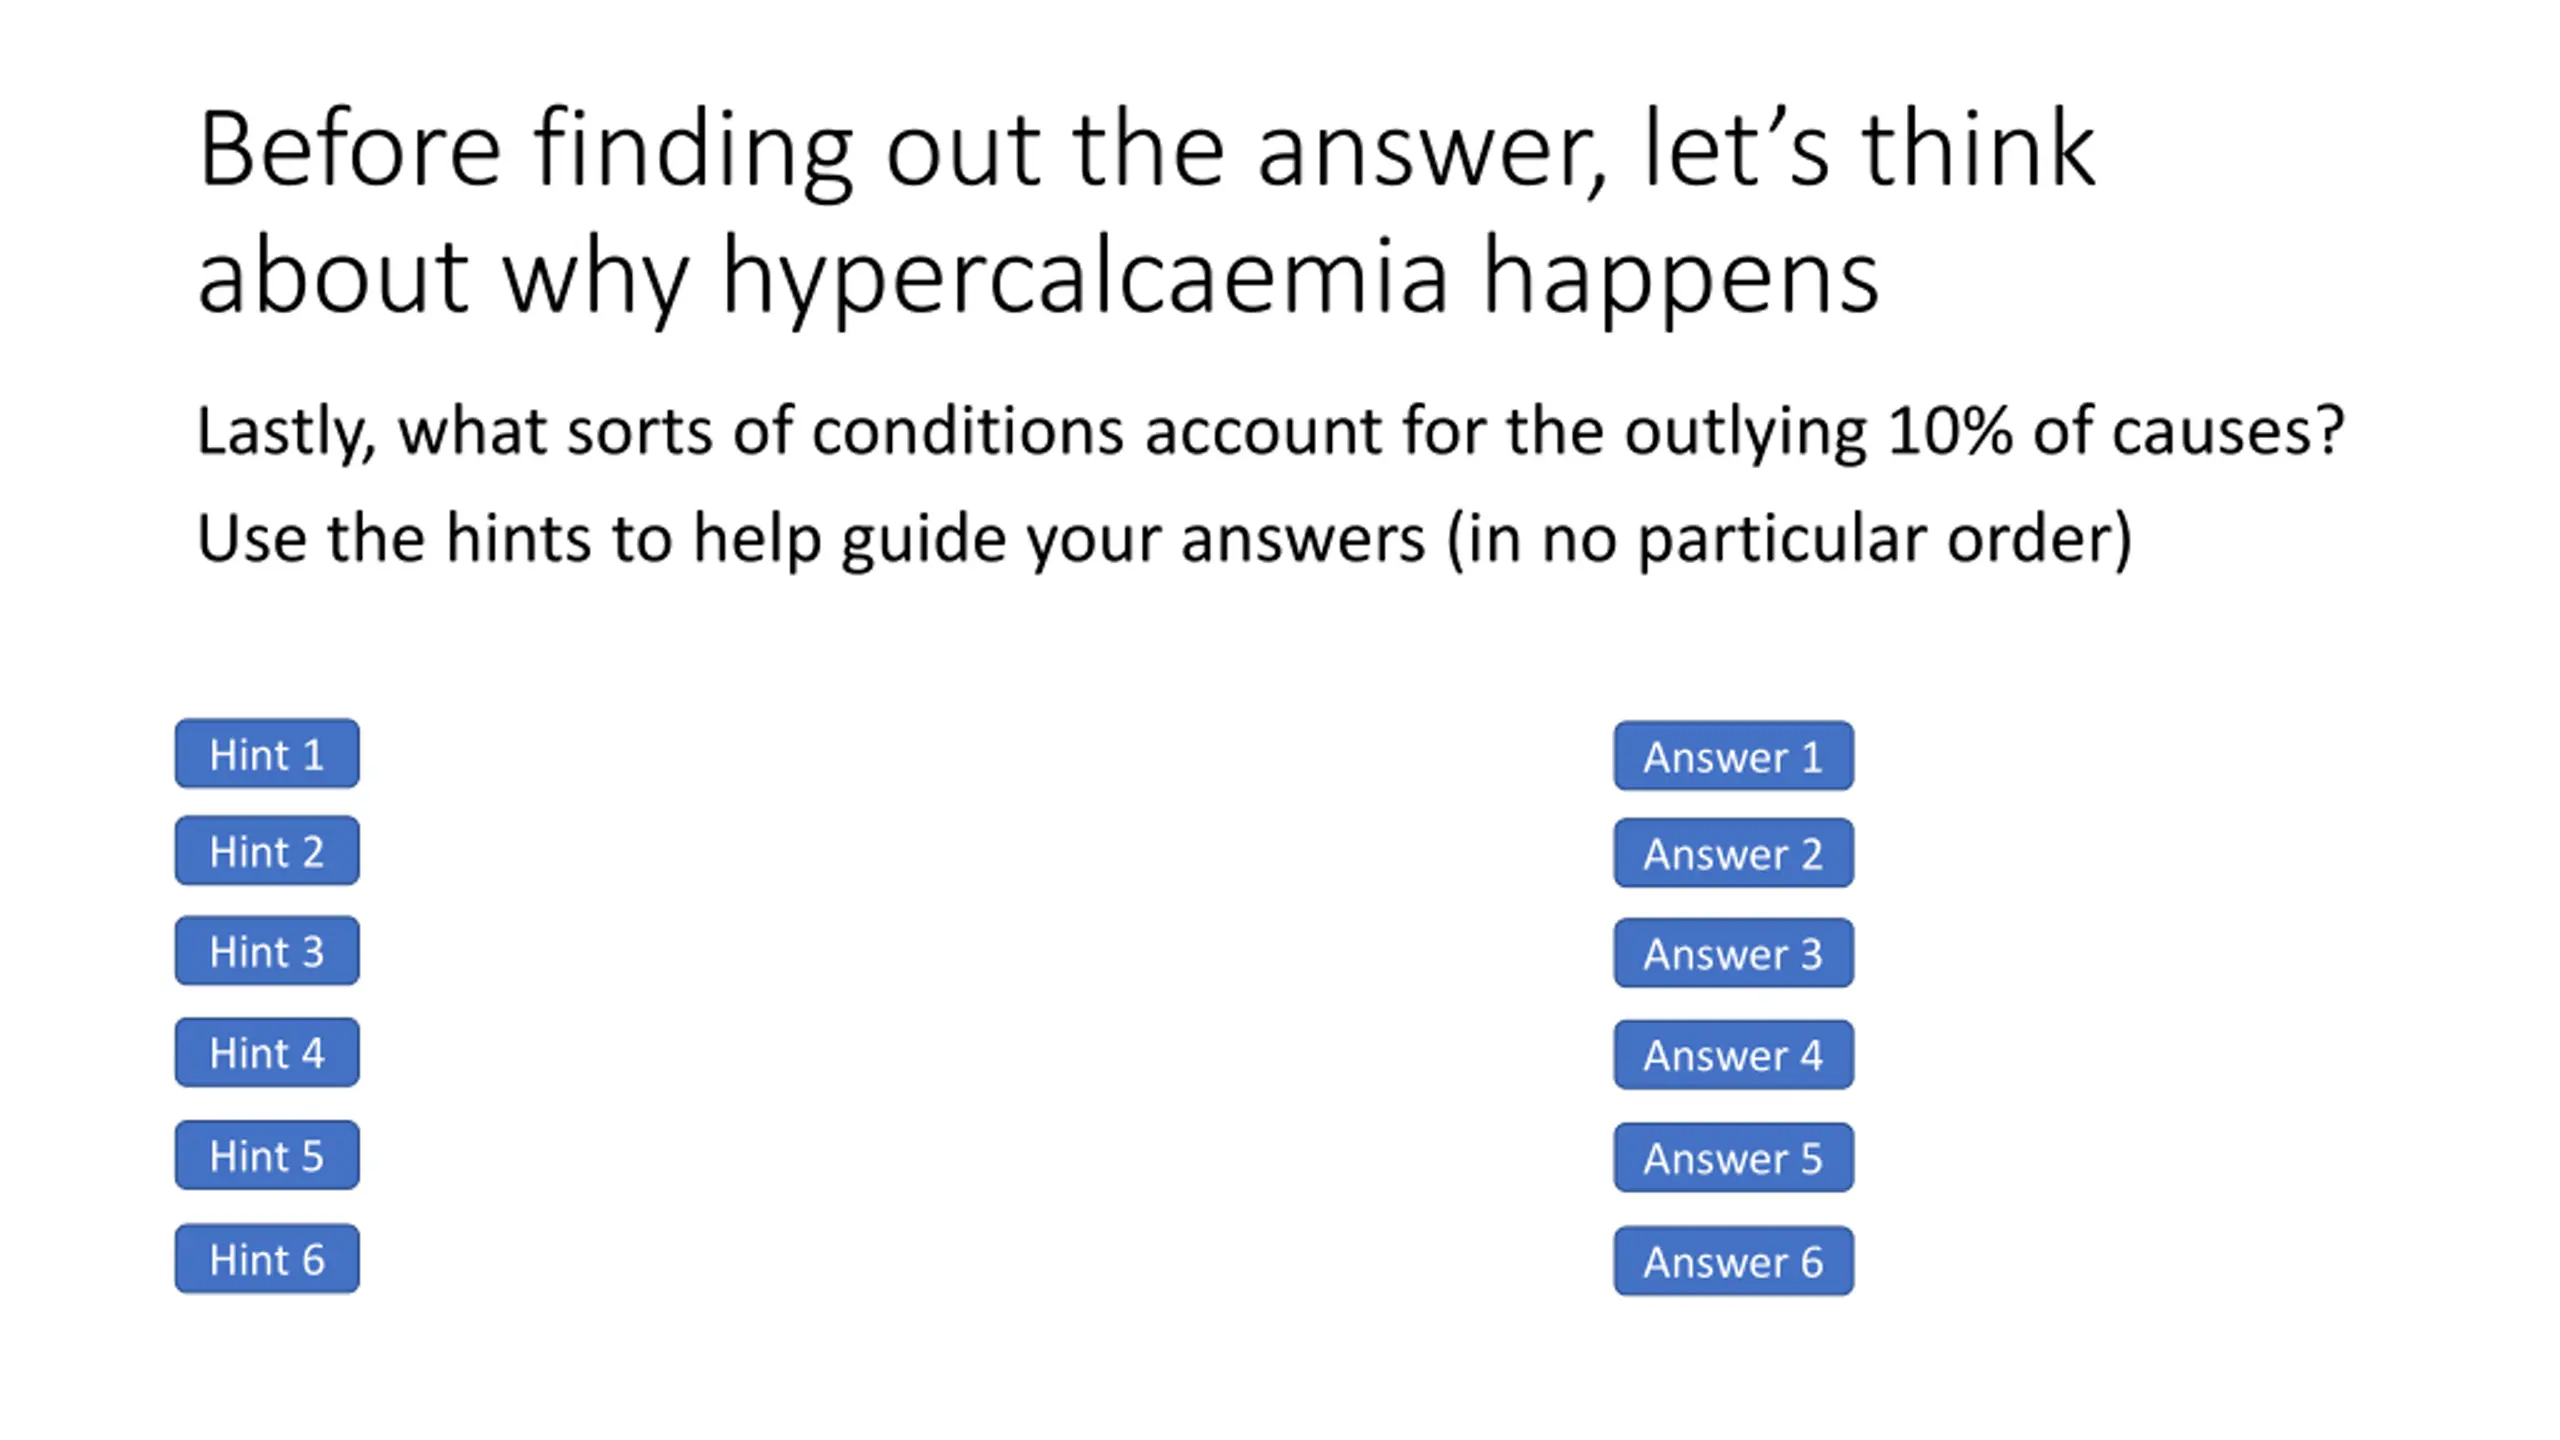The width and height of the screenshot is (2560, 1440).
Task: Show Answer 1
Action: coord(1733,756)
